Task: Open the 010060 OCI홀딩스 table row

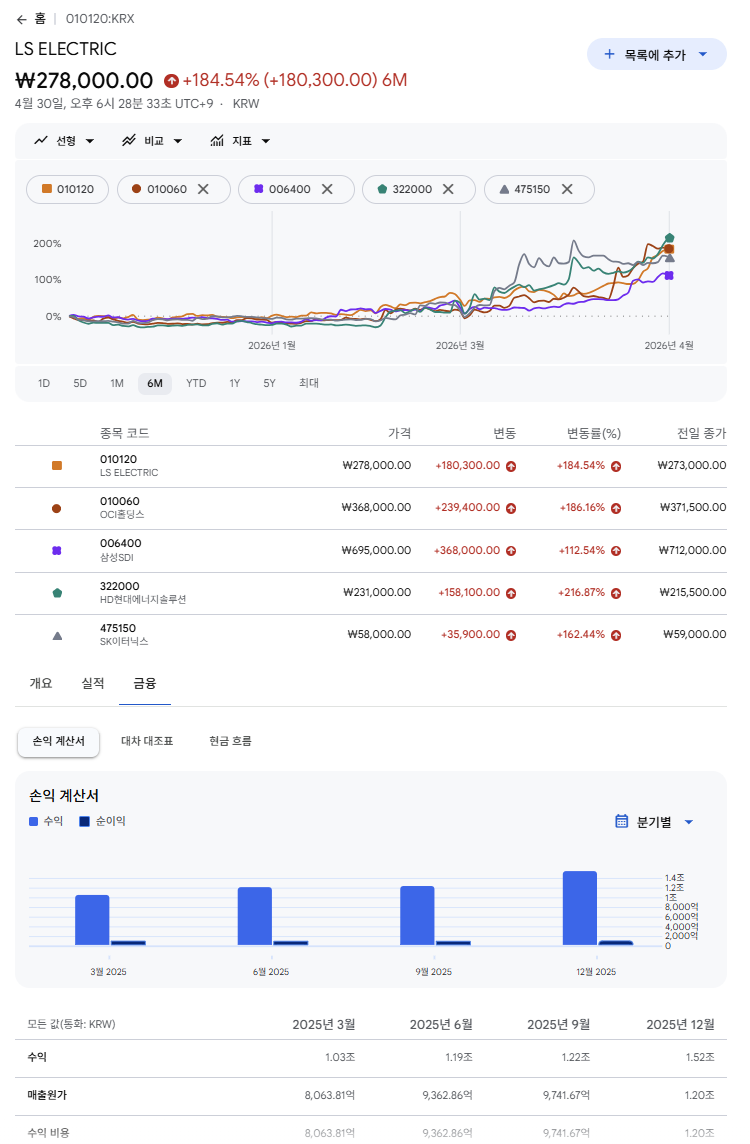Action: [371, 508]
